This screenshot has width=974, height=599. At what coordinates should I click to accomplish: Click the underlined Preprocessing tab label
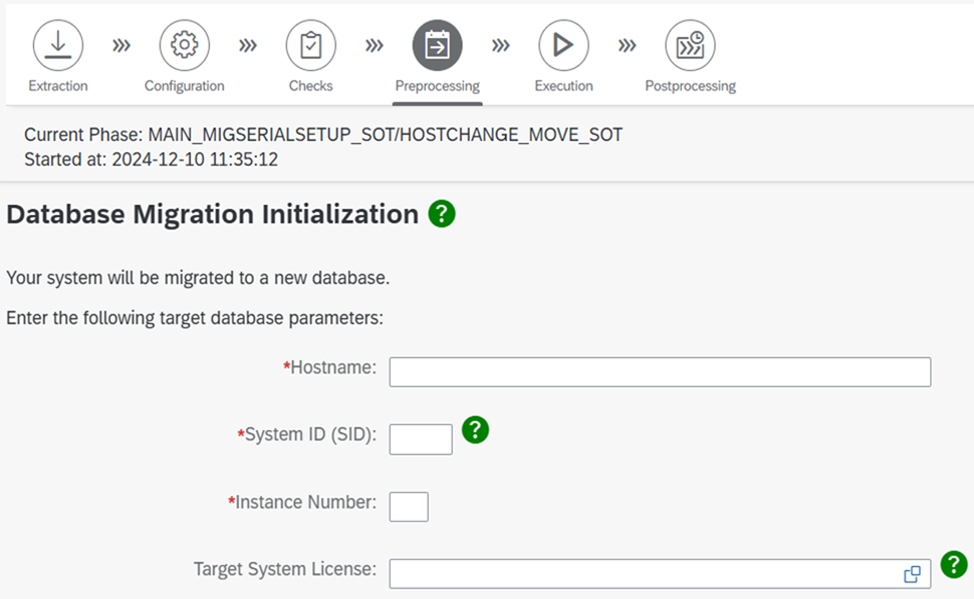pos(437,86)
